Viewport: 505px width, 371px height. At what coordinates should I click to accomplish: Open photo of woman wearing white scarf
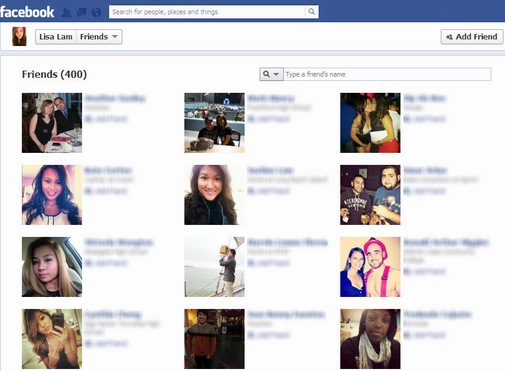coord(370,339)
